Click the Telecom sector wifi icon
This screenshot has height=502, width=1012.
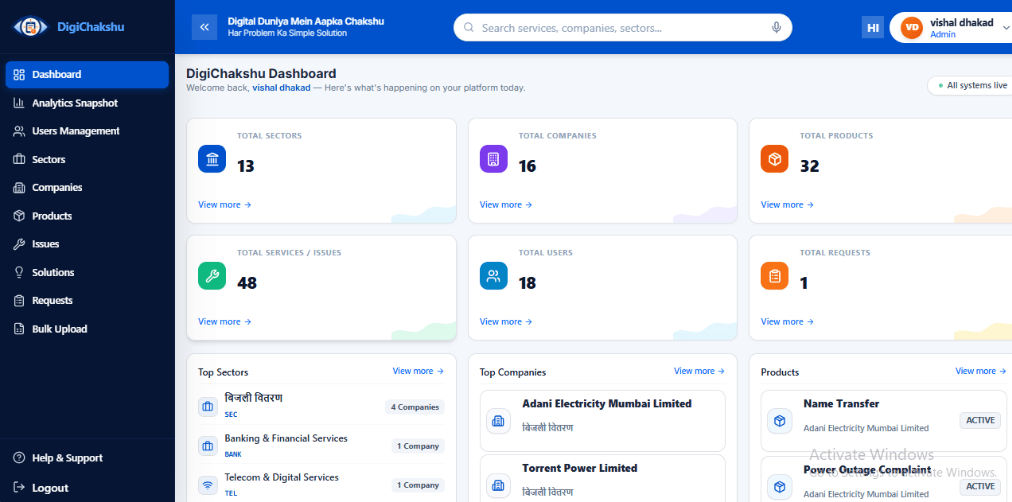[208, 485]
